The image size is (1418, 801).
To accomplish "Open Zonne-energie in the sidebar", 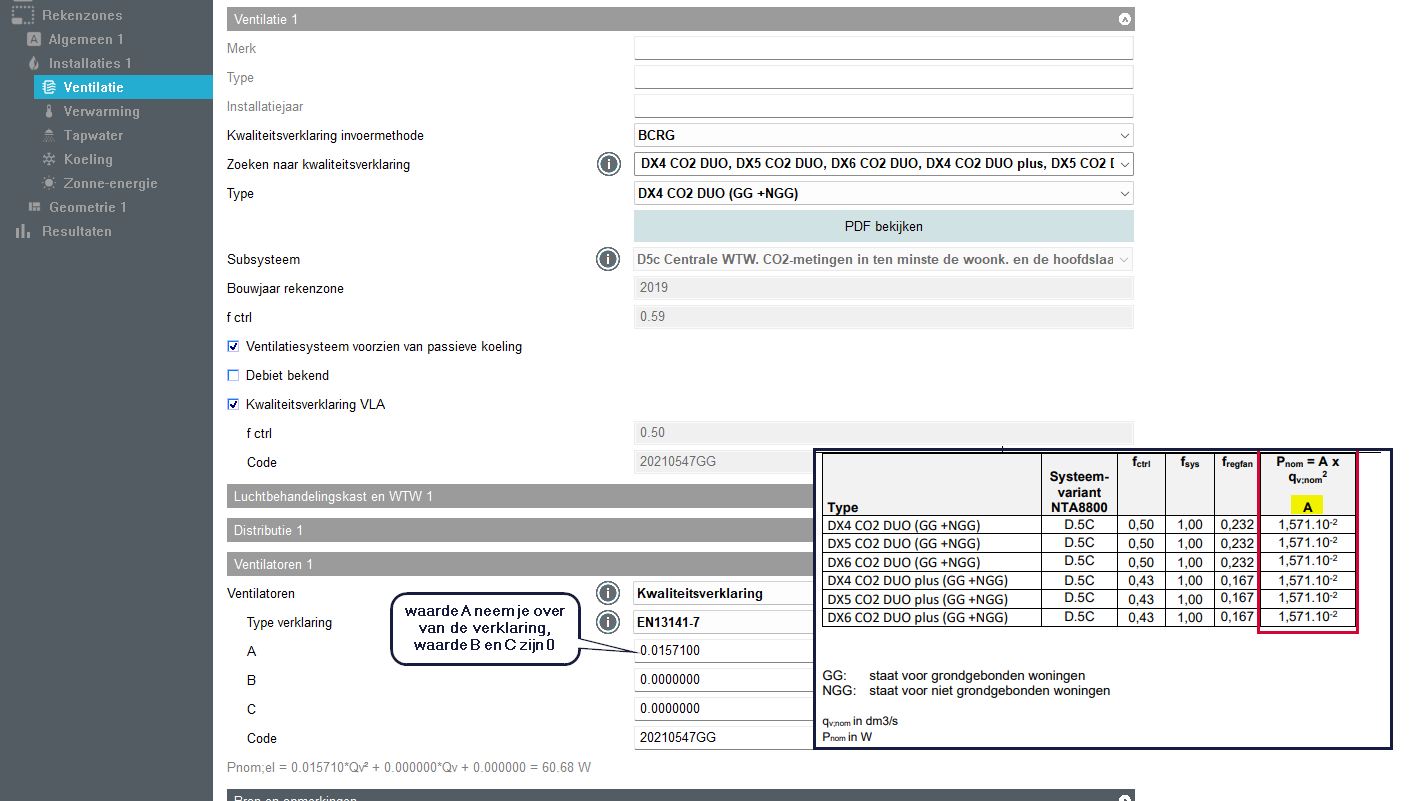I will (110, 183).
